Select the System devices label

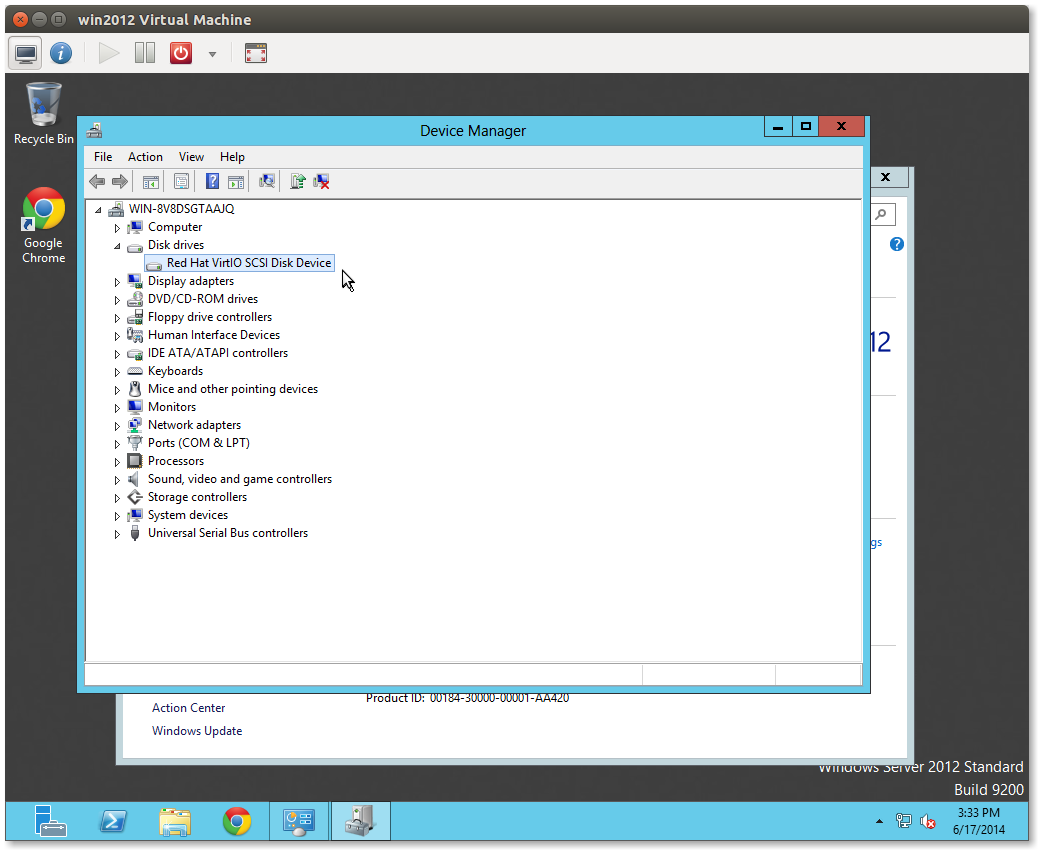point(187,514)
